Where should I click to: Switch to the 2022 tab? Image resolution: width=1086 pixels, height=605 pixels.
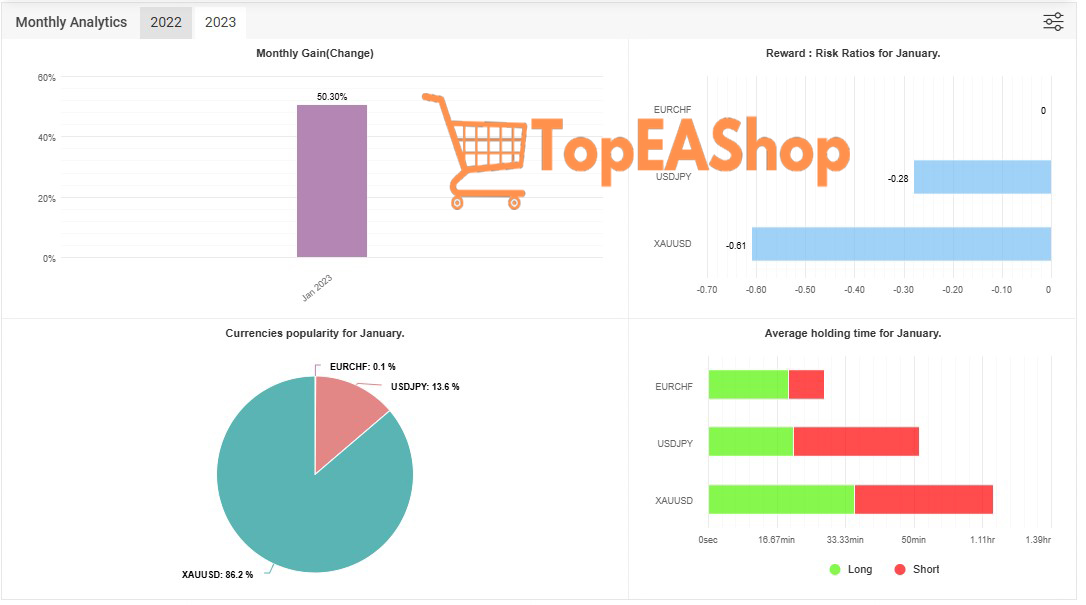click(166, 22)
